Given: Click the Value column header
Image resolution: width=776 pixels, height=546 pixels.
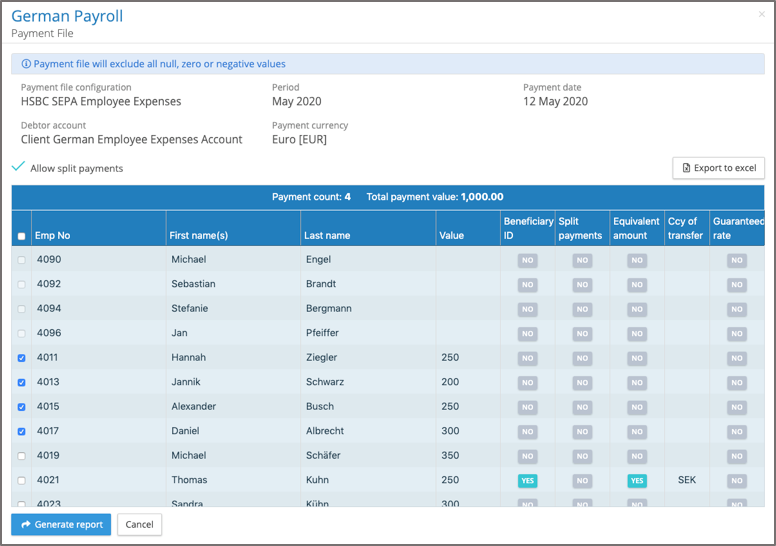Looking at the screenshot, I should (451, 236).
